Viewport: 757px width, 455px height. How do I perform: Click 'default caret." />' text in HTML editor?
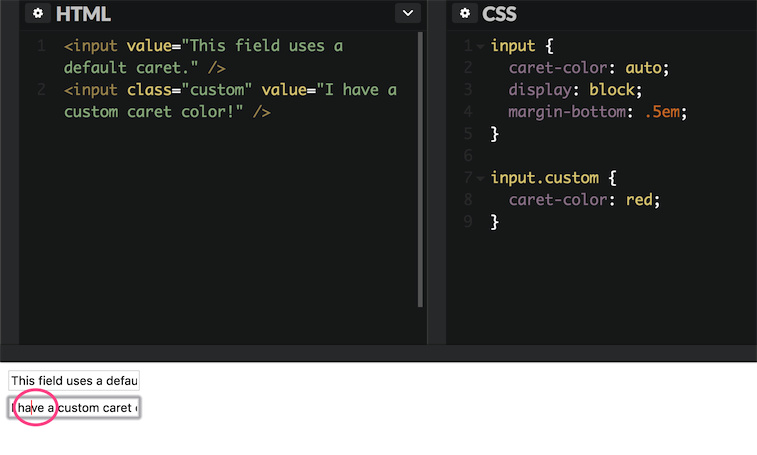click(145, 68)
